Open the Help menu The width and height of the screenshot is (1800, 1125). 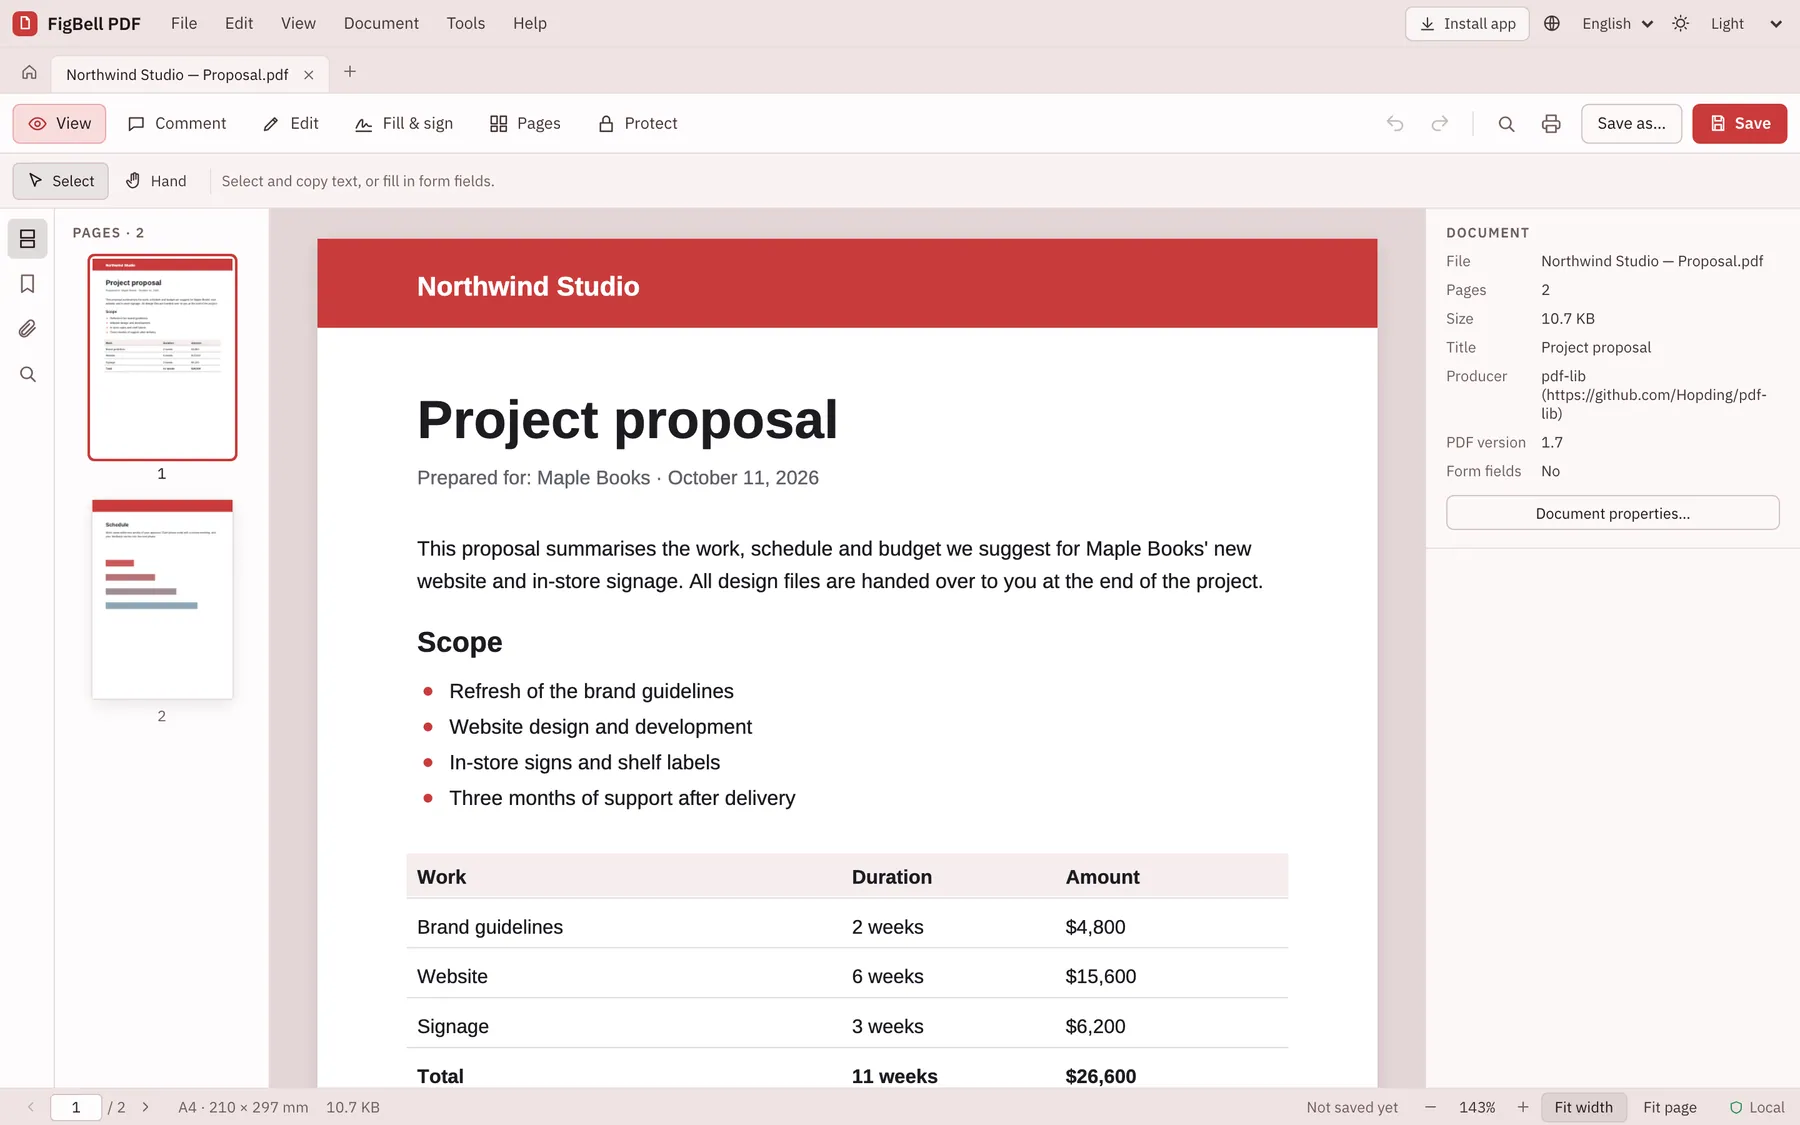click(x=530, y=23)
